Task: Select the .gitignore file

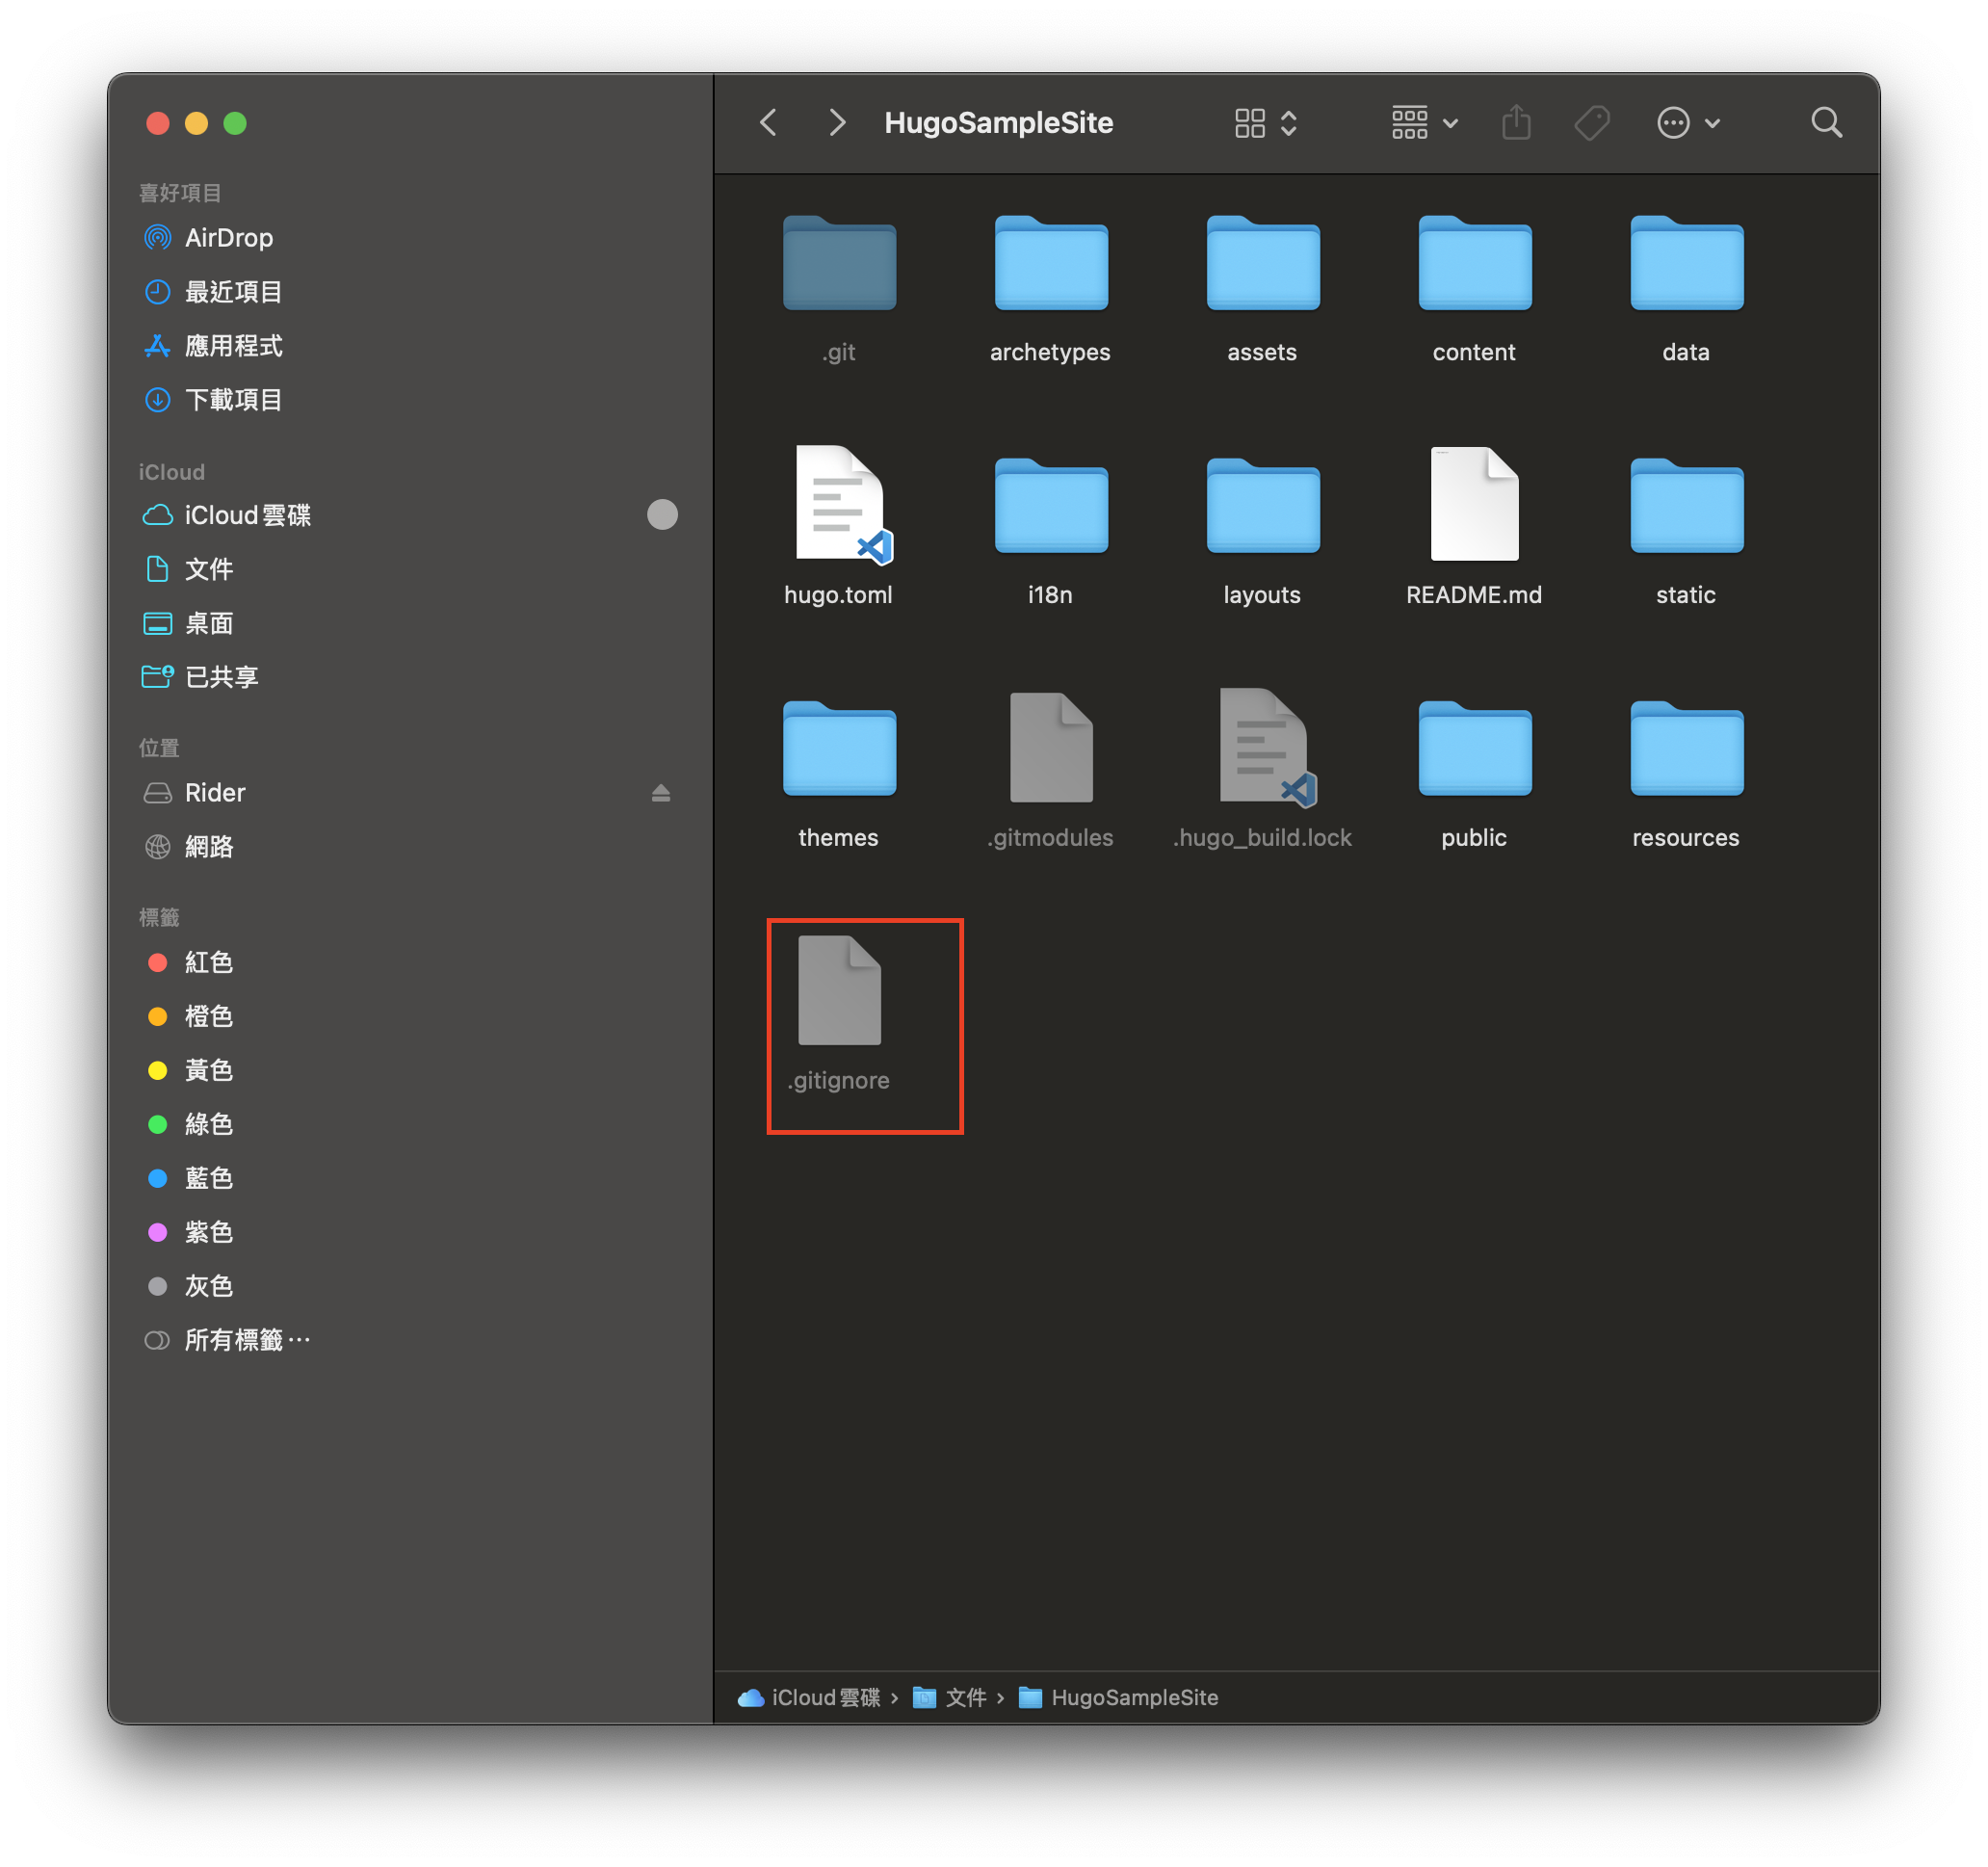Action: [x=839, y=1014]
